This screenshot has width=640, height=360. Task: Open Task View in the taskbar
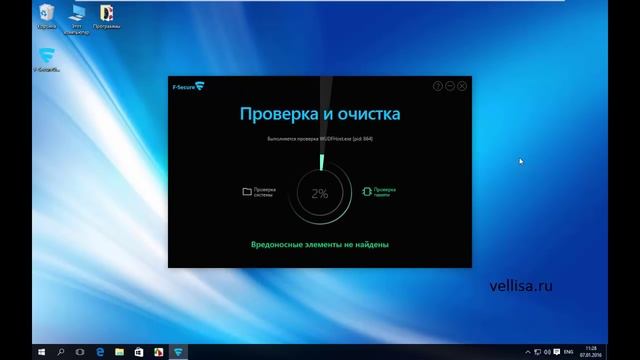(x=80, y=352)
